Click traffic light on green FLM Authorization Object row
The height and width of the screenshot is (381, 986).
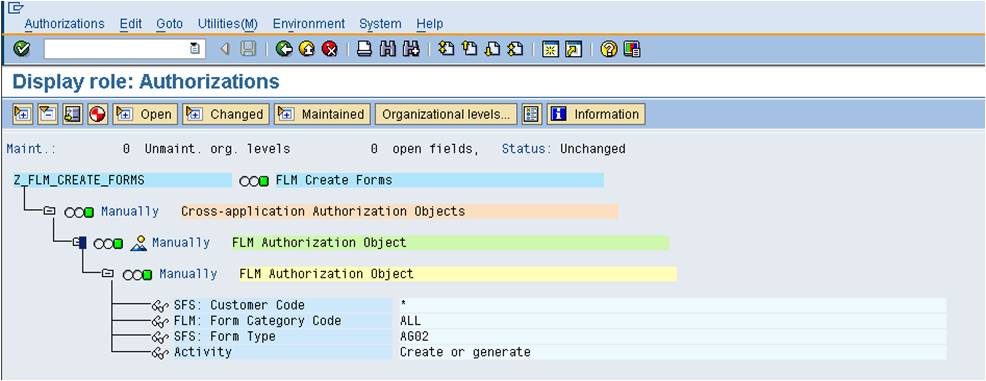click(108, 243)
